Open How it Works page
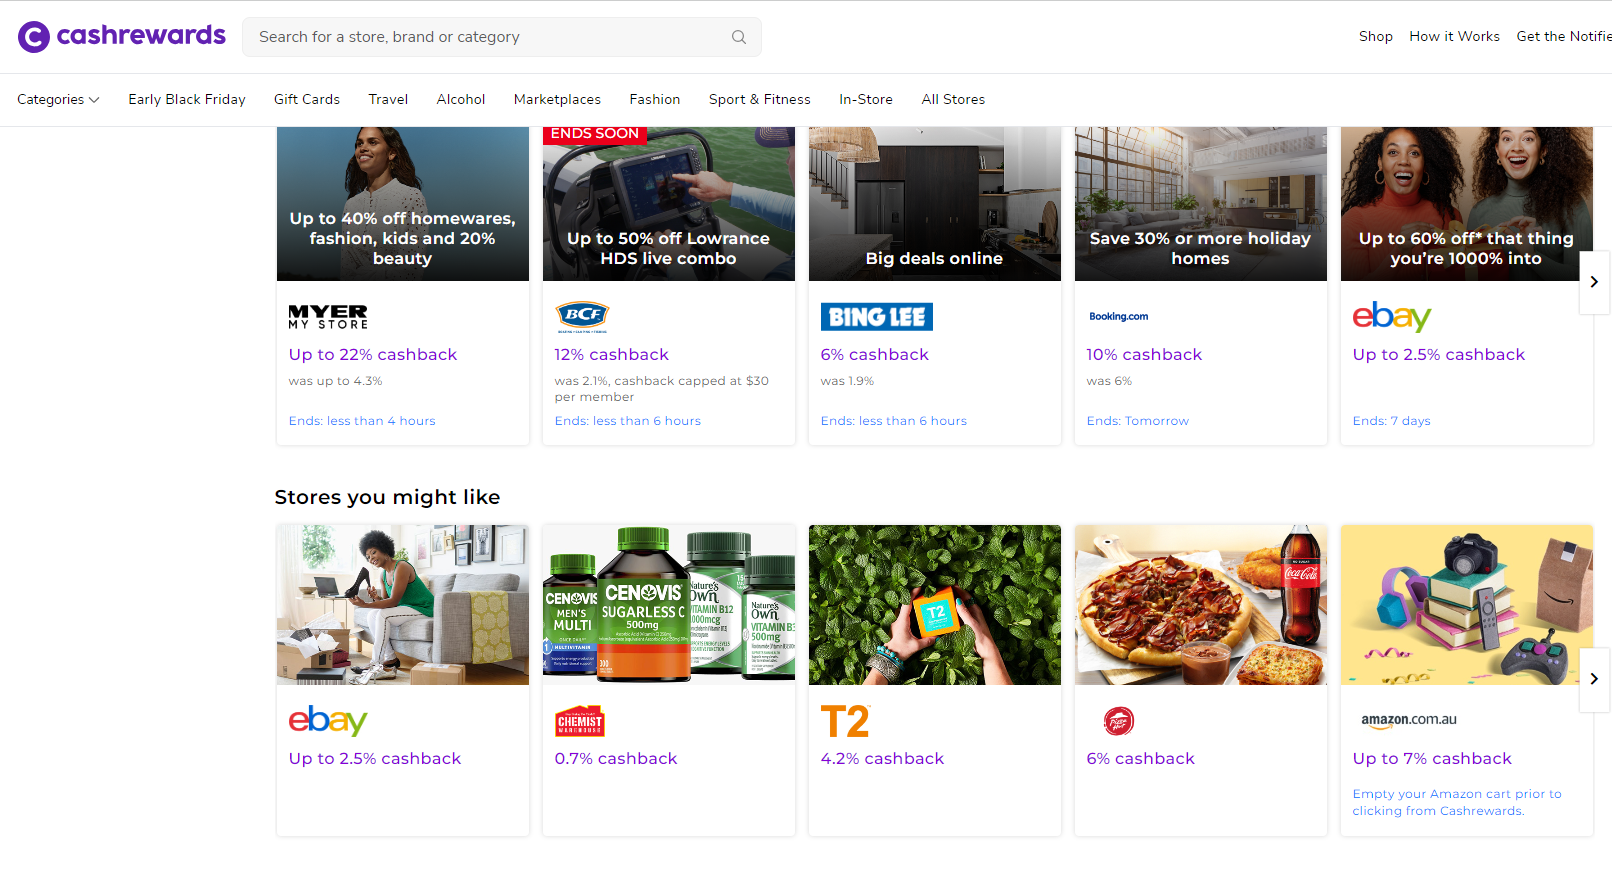The image size is (1612, 871). coord(1454,36)
